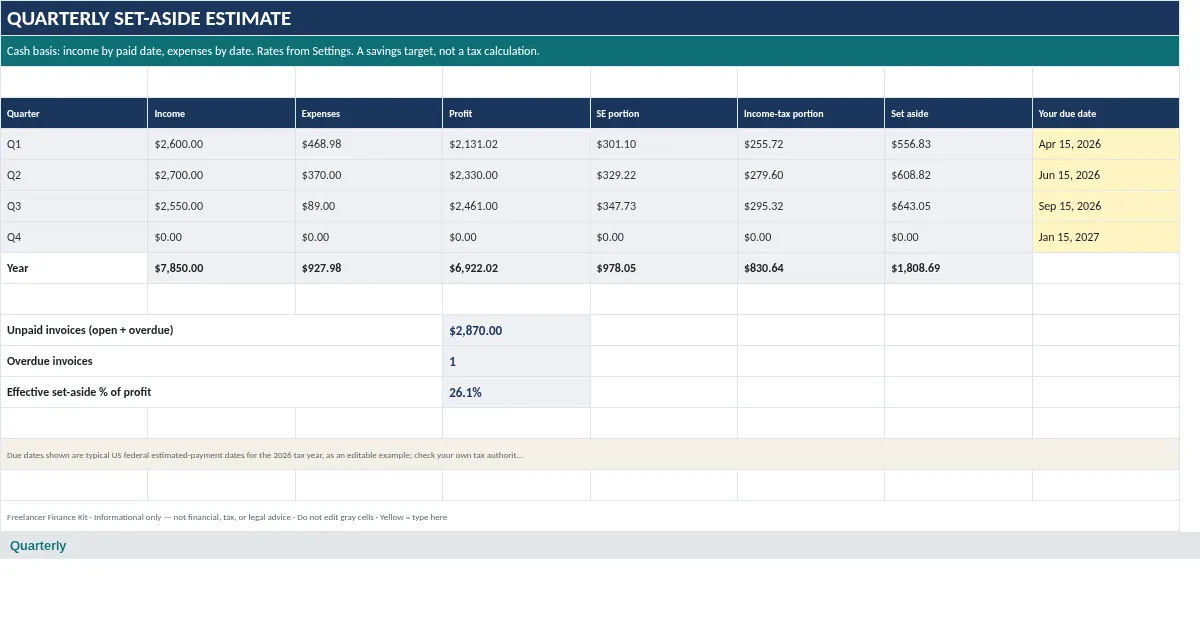Screen dimensions: 1200x640
Task: Select Q1 income-tax portion $255.72
Action: [811, 144]
